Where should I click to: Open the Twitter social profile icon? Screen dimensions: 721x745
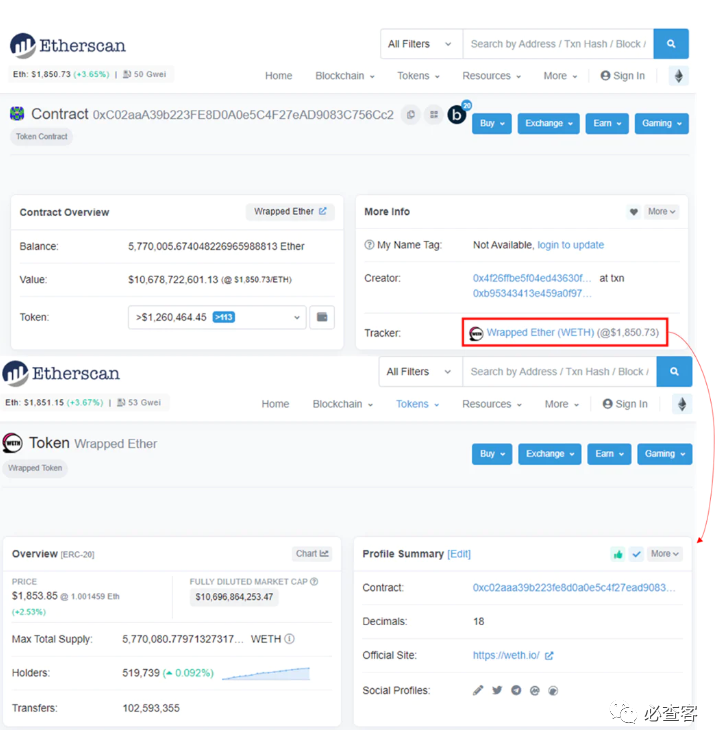[497, 690]
